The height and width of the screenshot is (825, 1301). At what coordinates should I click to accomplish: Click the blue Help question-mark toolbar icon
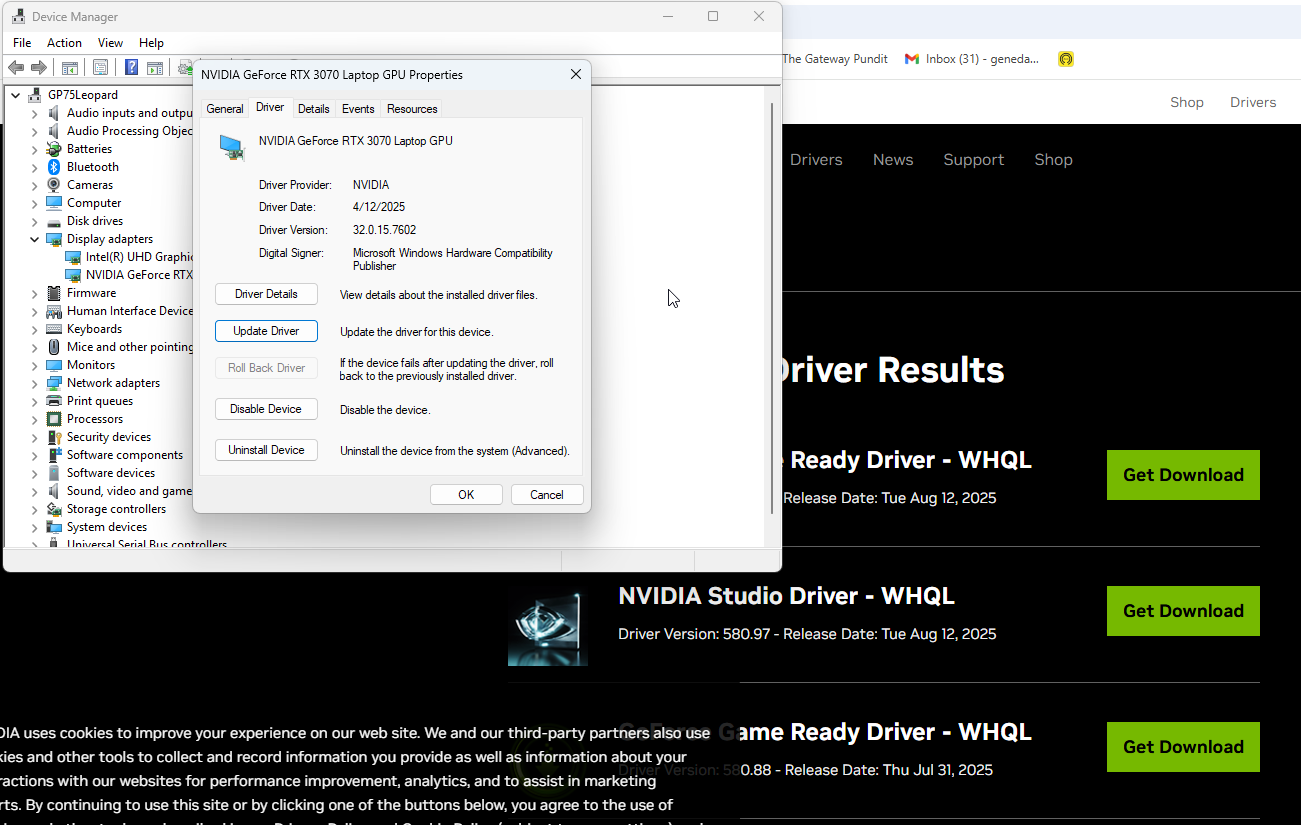pos(131,68)
